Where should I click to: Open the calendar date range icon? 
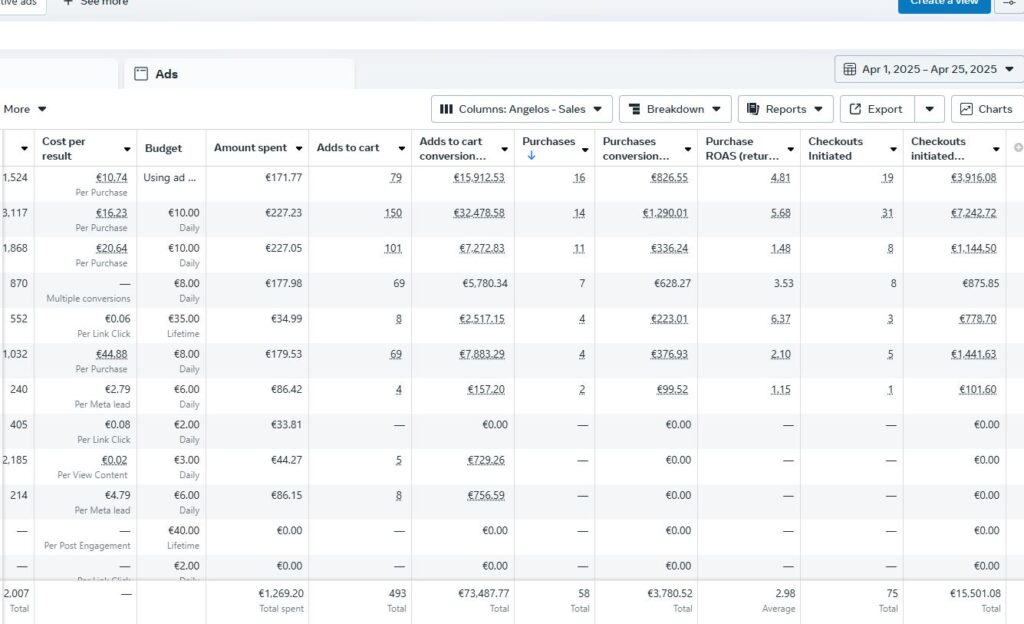[849, 69]
